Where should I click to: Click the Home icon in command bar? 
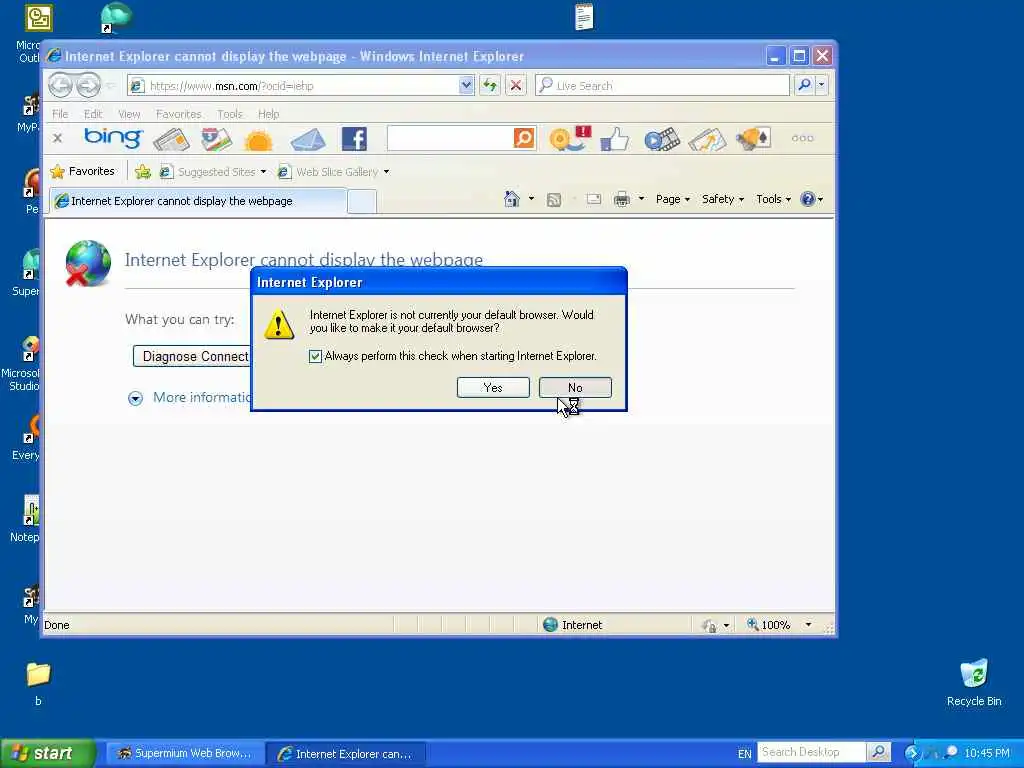coord(512,199)
